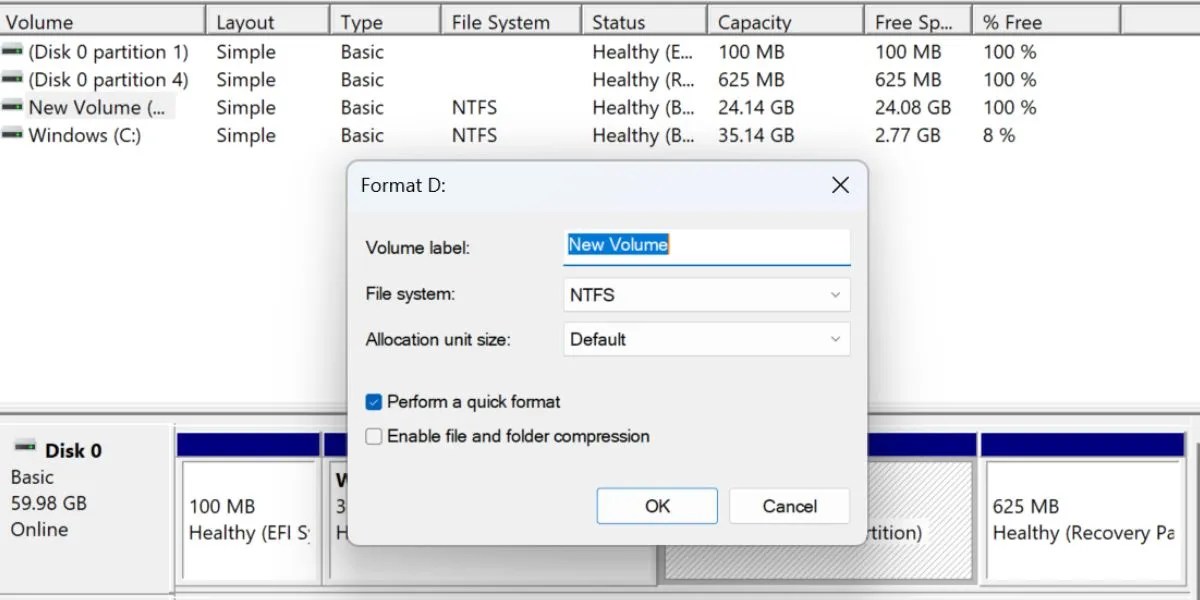The image size is (1200, 600).
Task: Enable file and folder compression
Action: [x=373, y=436]
